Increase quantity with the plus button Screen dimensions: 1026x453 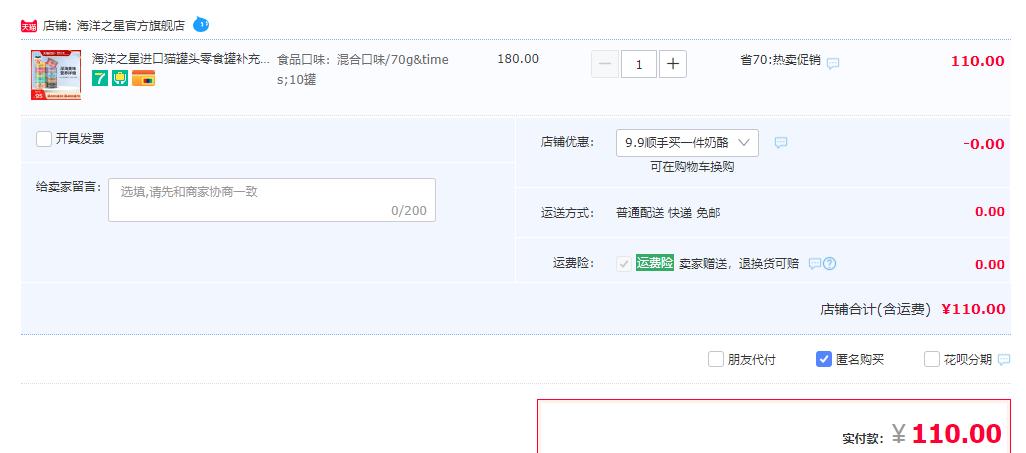pyautogui.click(x=673, y=64)
